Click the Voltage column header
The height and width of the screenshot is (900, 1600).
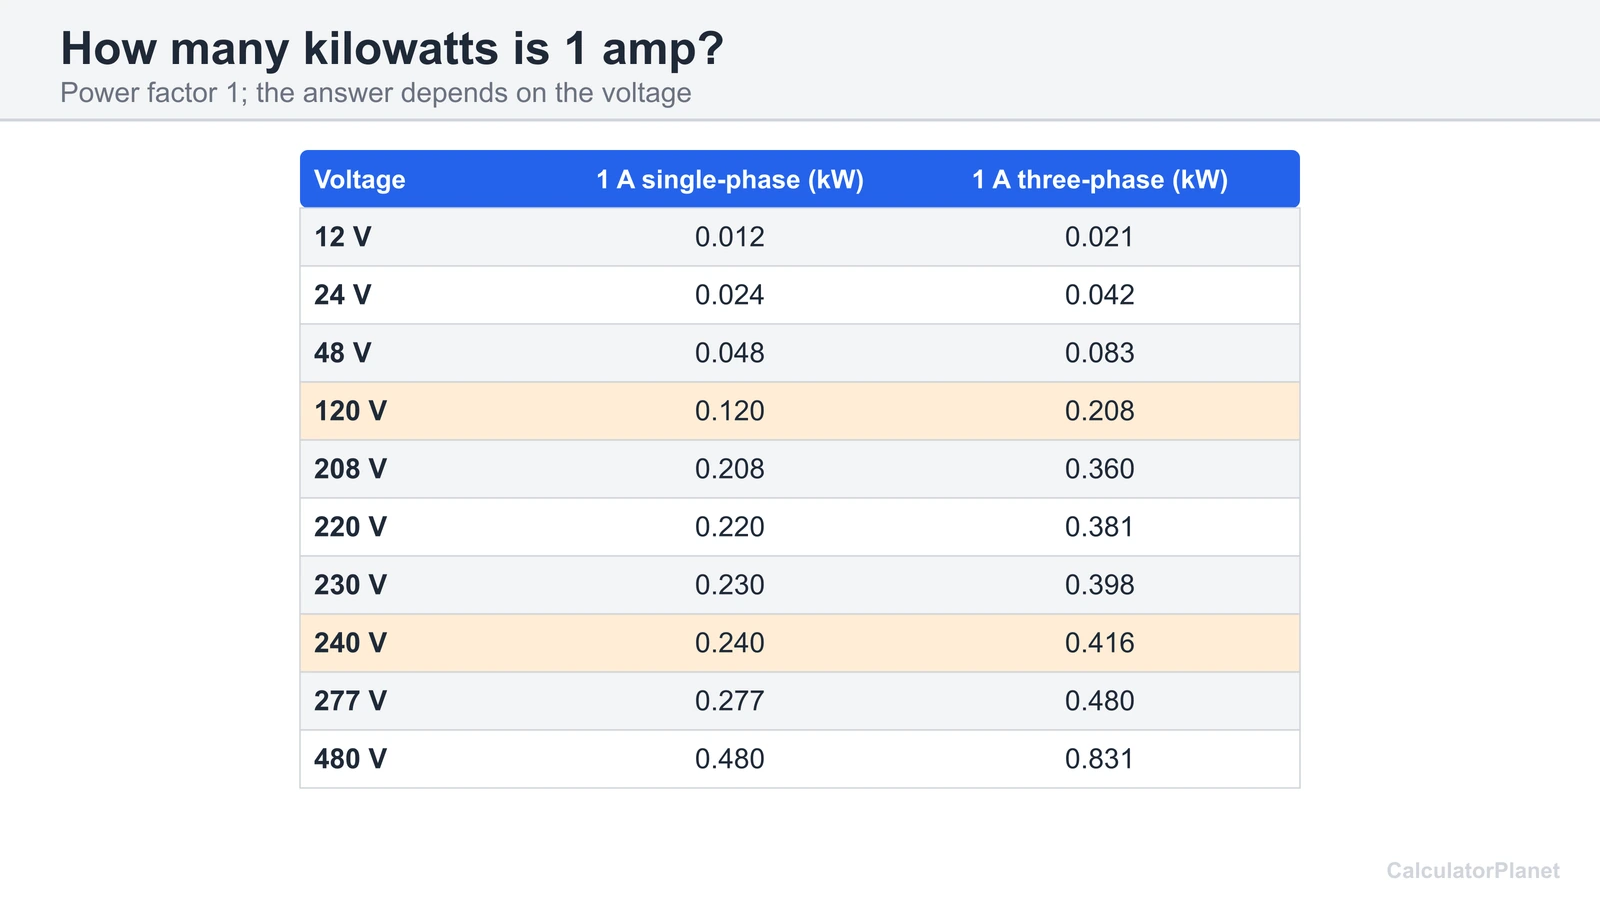point(360,180)
